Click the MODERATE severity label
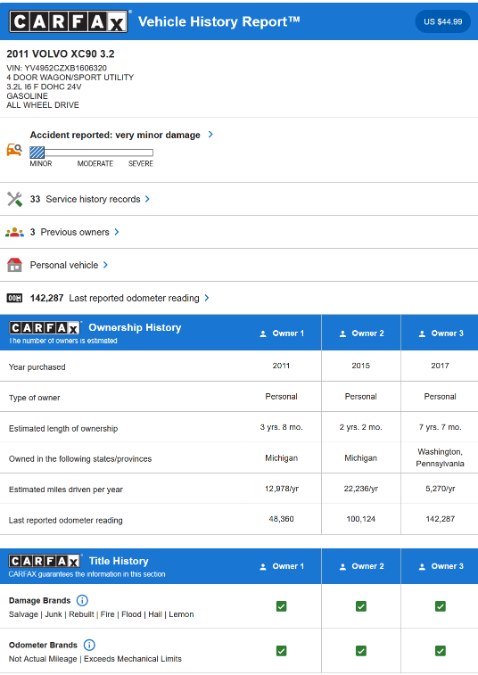Viewport: 478px width, 675px height. 95,164
